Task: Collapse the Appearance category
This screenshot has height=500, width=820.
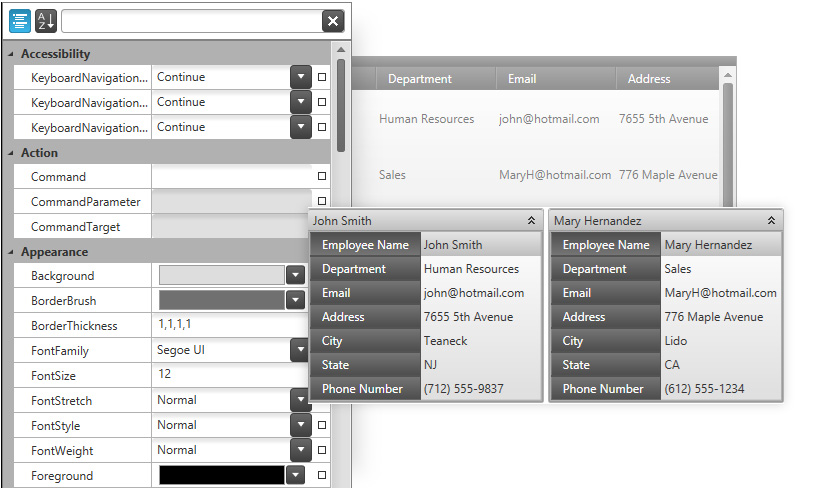Action: point(11,252)
